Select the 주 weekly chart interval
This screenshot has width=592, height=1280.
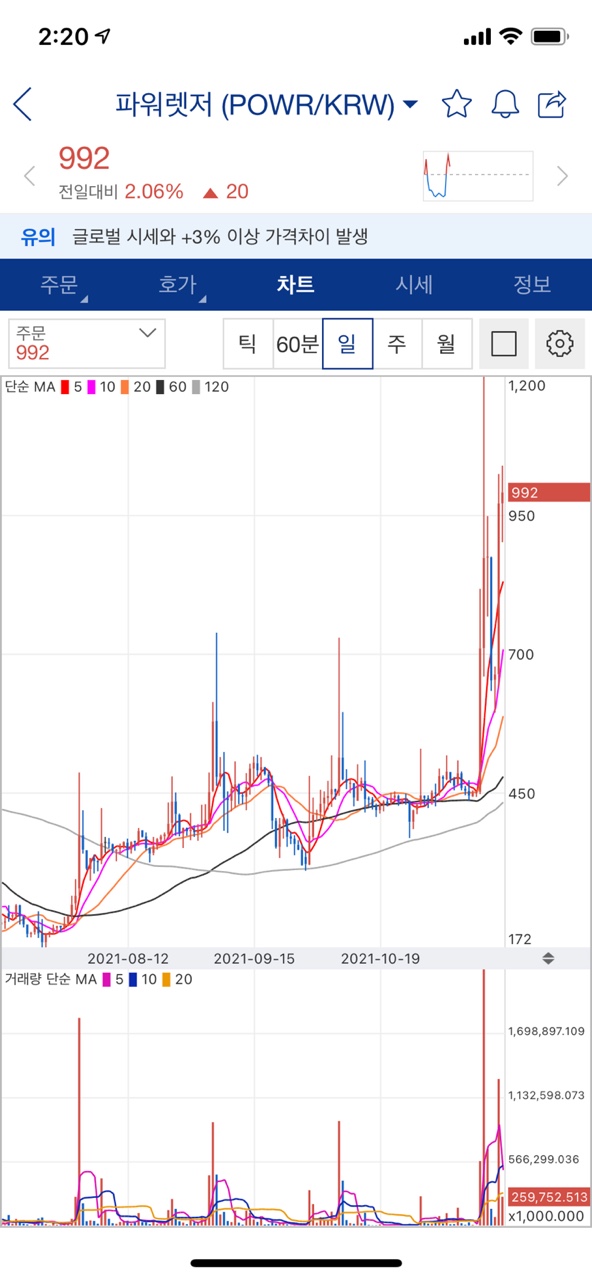coord(397,345)
